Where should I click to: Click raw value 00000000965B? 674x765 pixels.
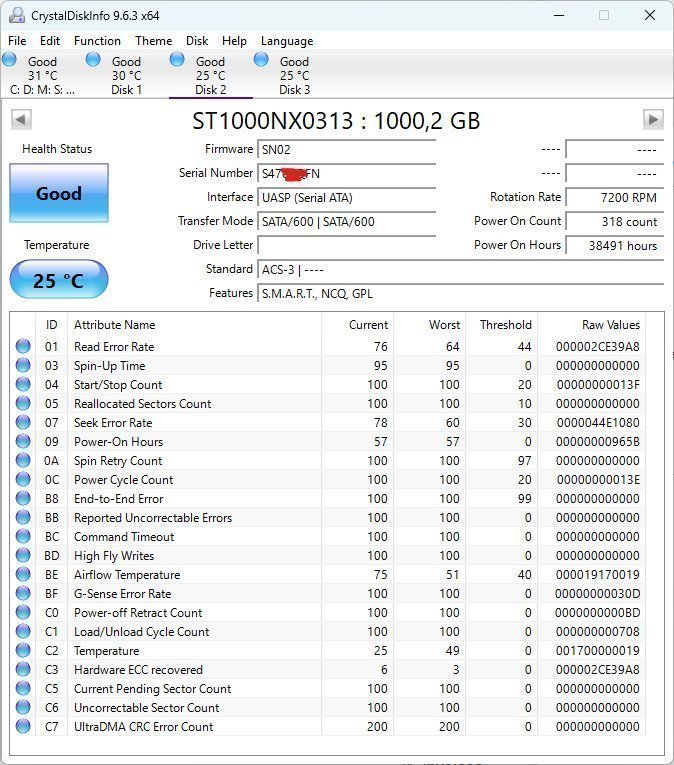(598, 442)
